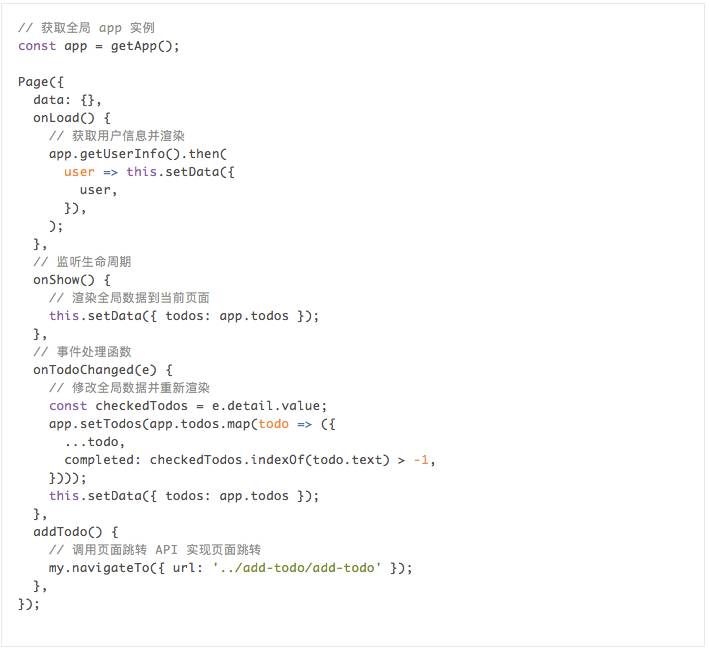Click 'const checkedTodos = e.detail.value;'
Screen dimensions: 709x649
point(188,406)
